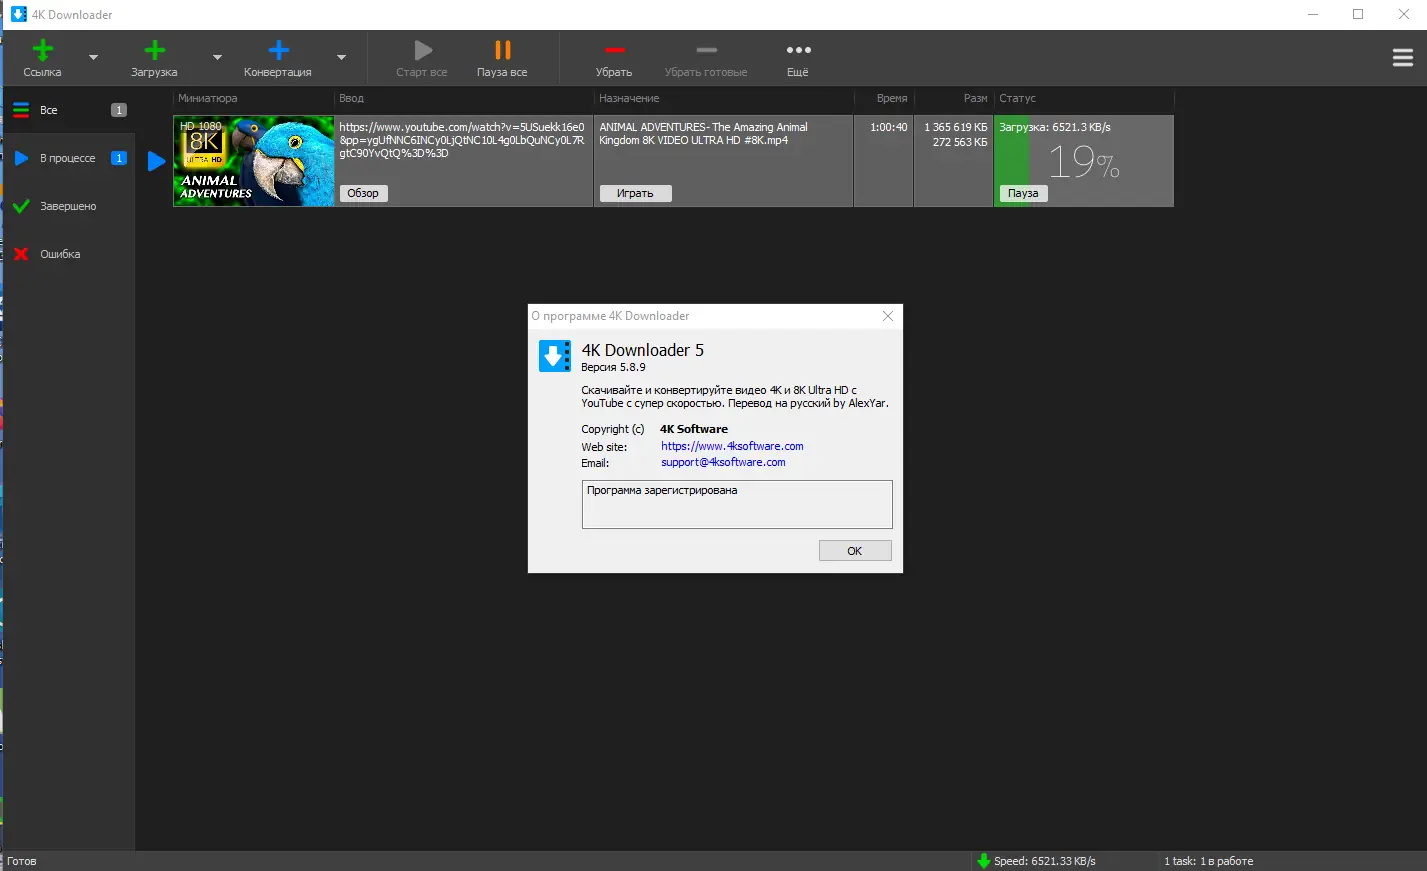Close the О программе 4K Downloader dialog
This screenshot has height=871, width=1427.
[x=888, y=316]
